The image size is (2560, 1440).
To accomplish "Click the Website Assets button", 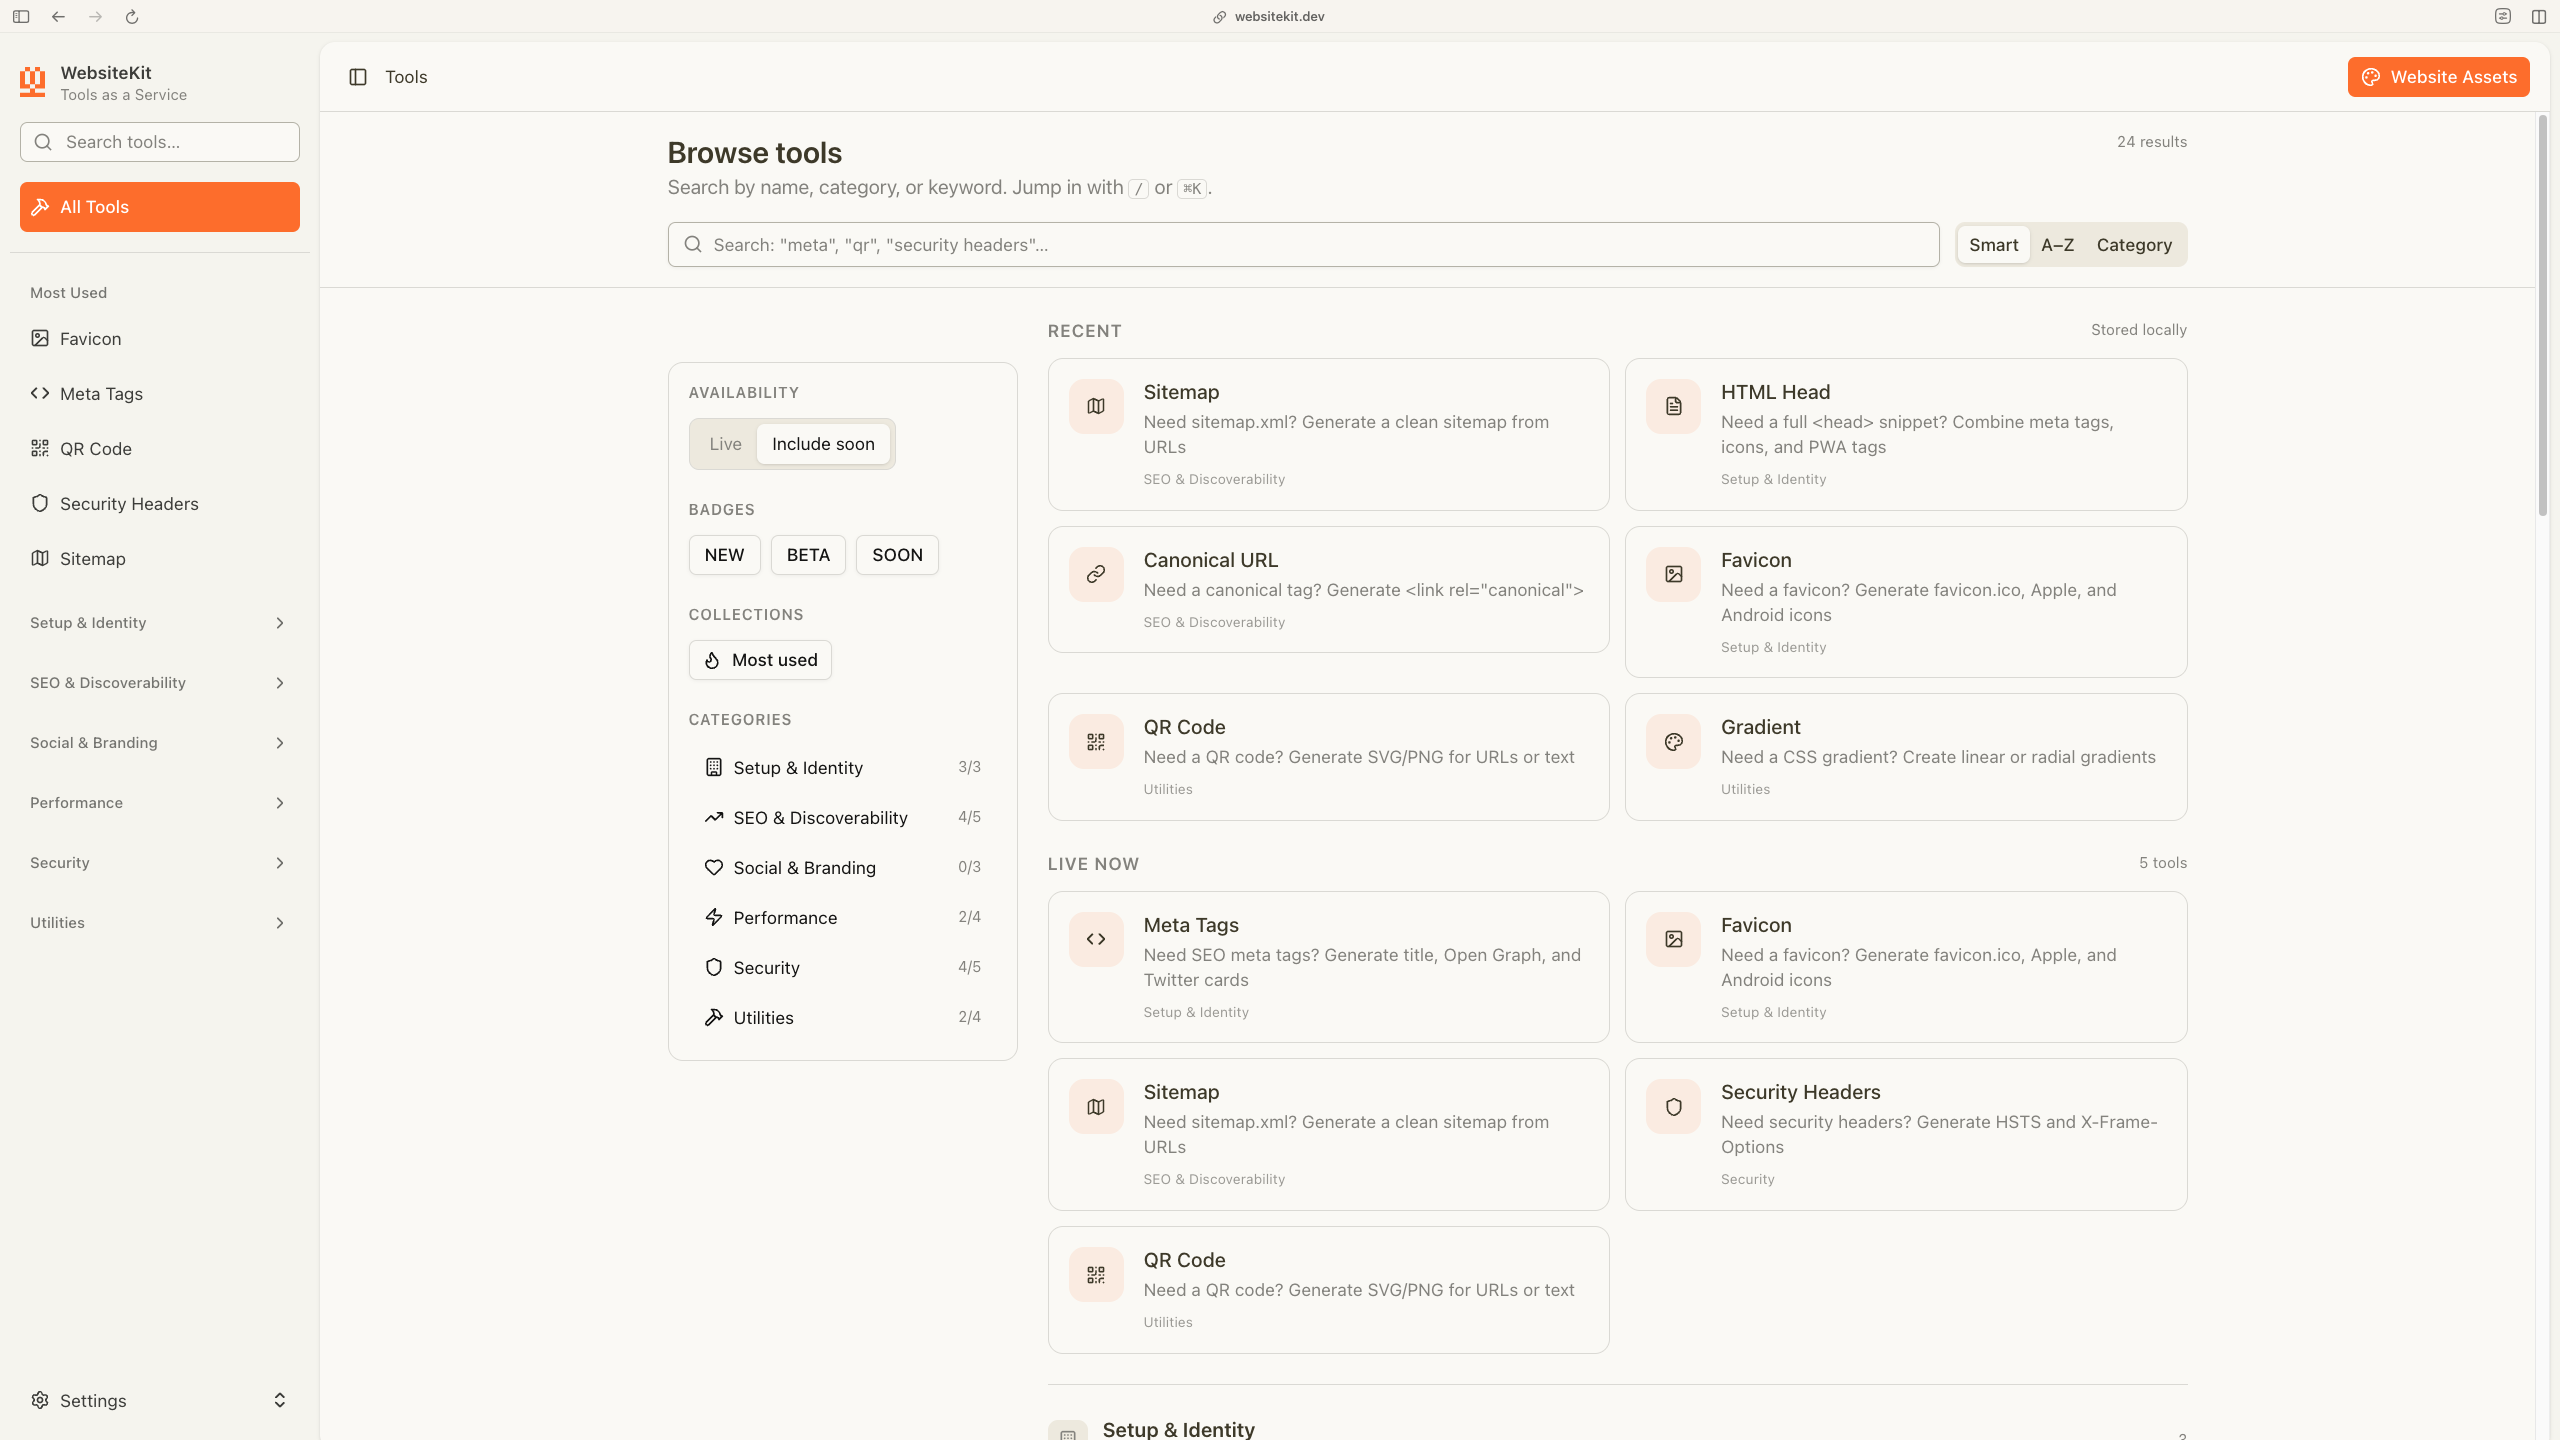I will click(2437, 76).
